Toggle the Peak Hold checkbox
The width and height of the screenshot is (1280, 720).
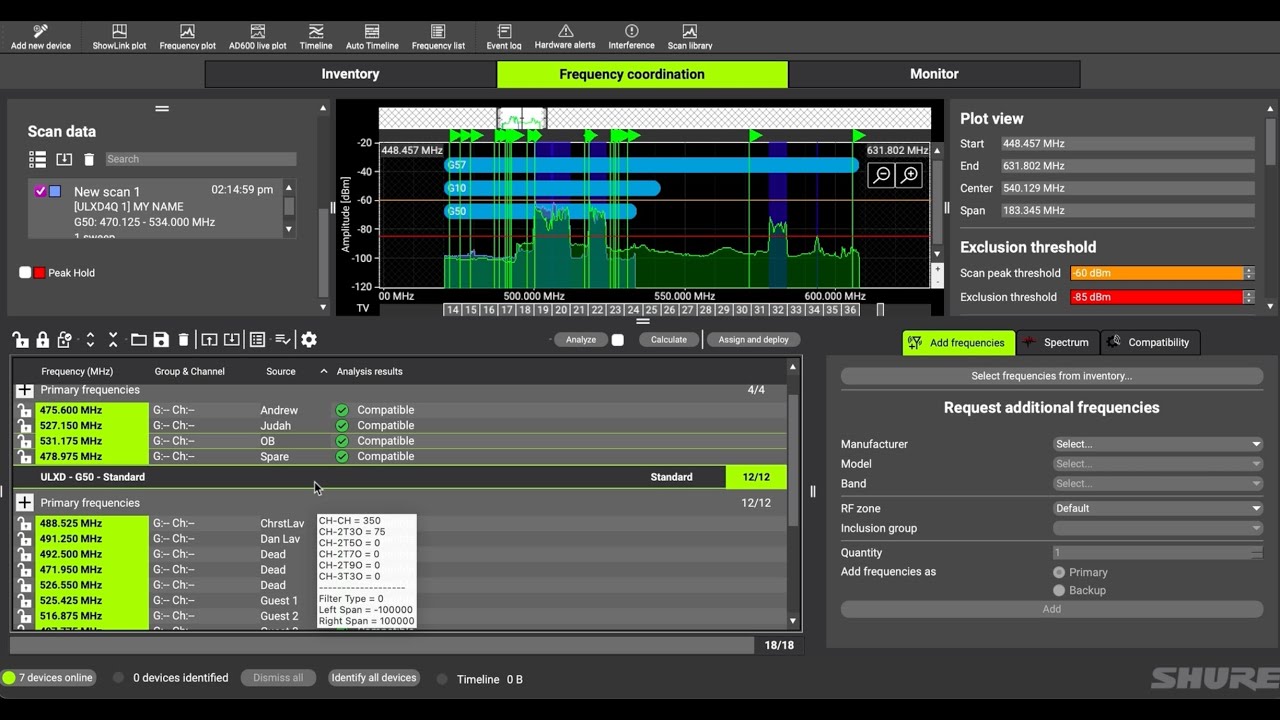25,272
